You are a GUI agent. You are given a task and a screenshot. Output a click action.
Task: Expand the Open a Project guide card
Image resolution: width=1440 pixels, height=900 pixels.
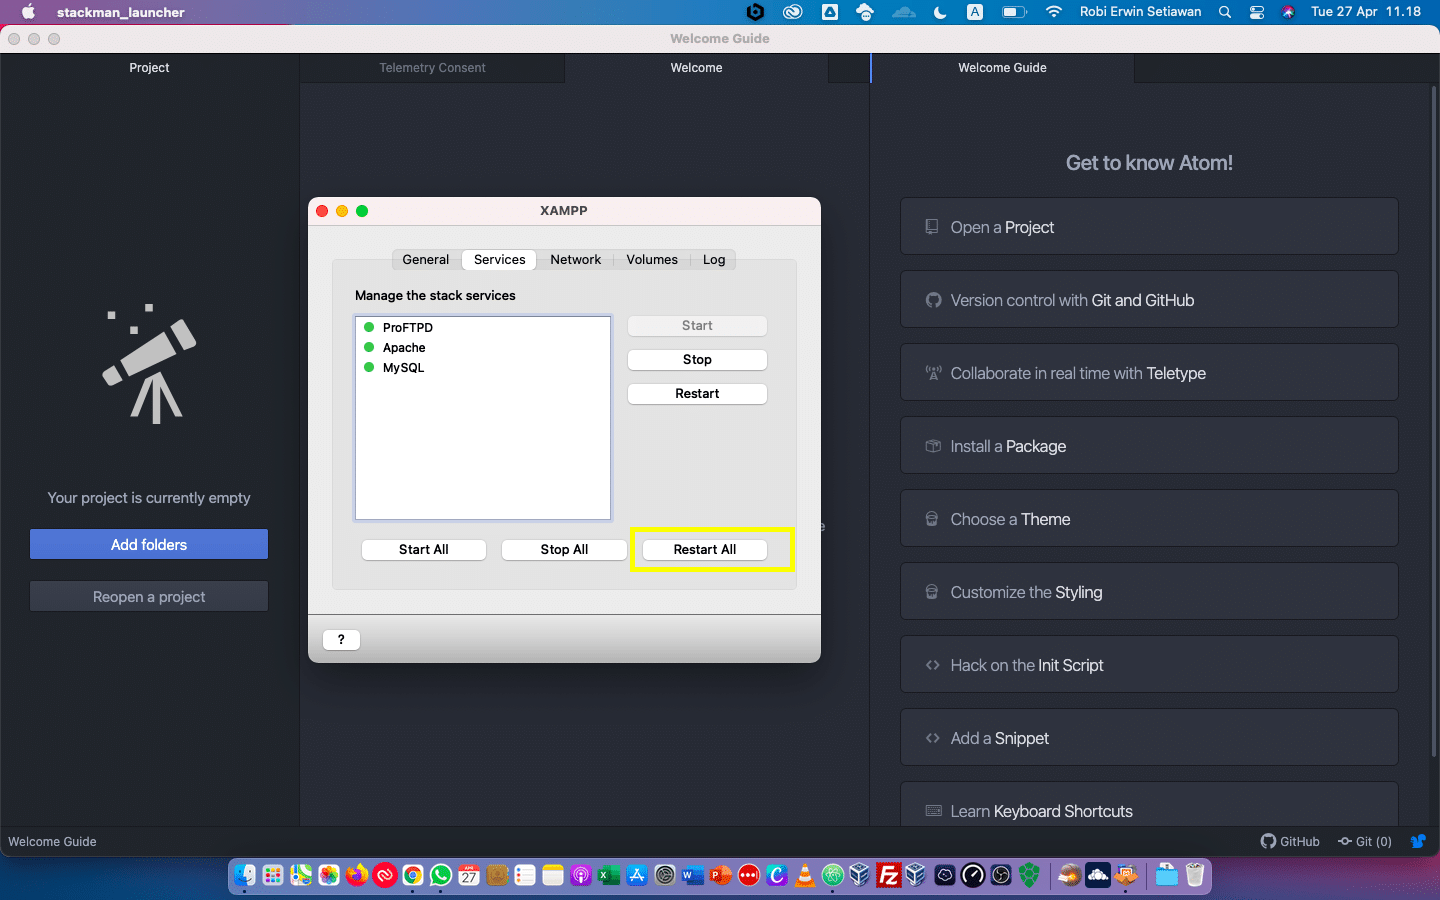1149,227
